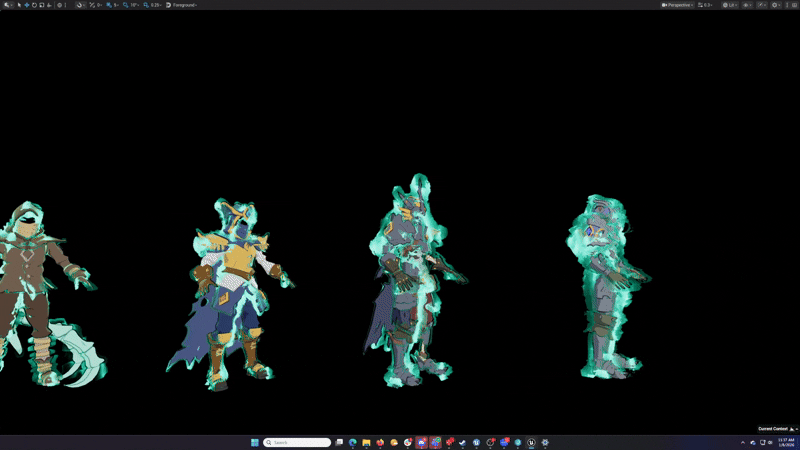Open Settings gear in taskbar
The height and width of the screenshot is (450, 800).
click(545, 442)
